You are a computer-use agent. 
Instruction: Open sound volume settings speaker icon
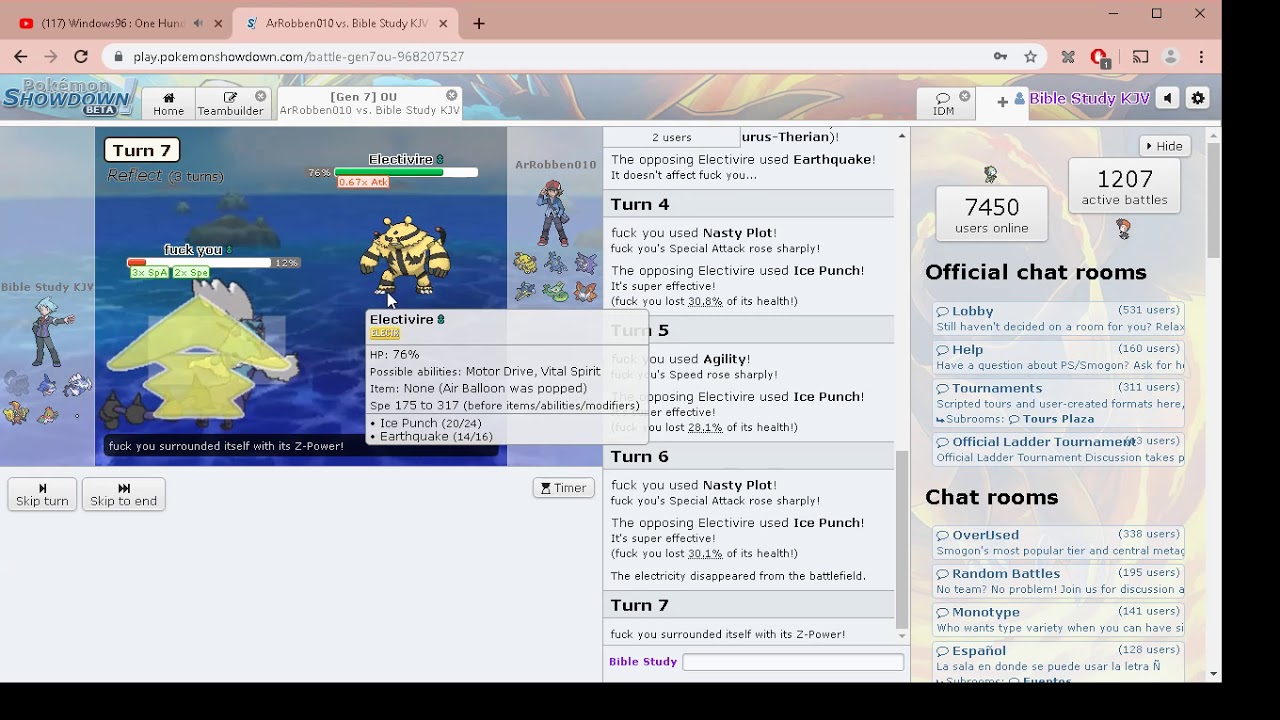[1168, 99]
